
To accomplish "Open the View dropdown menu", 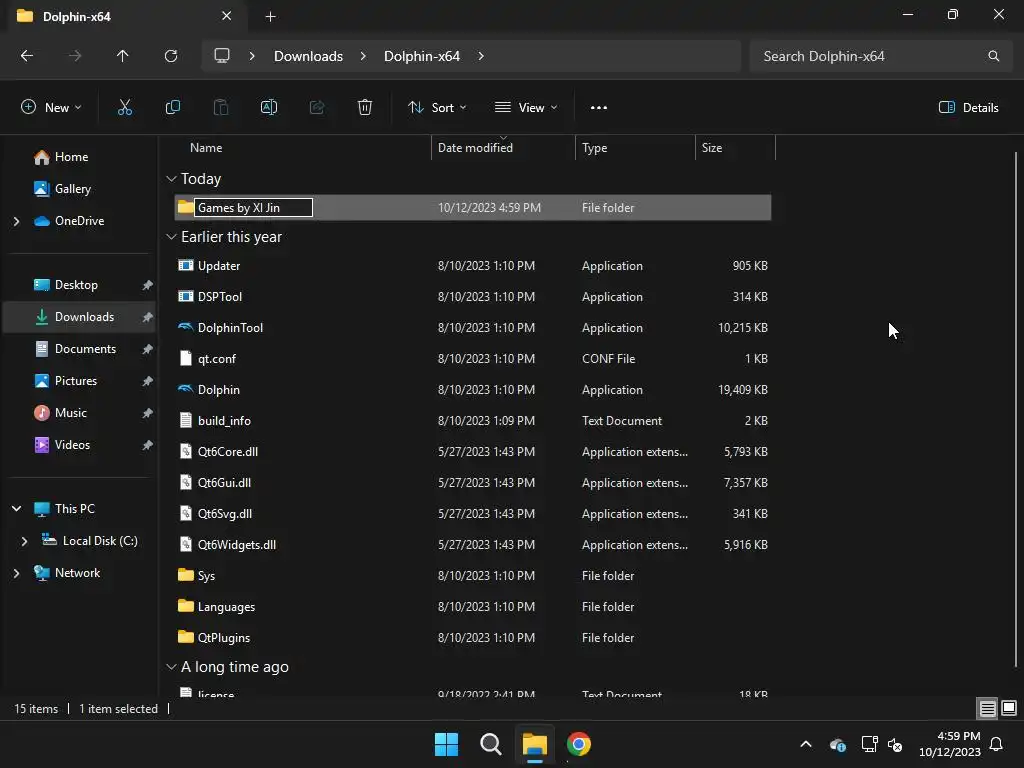I will pyautogui.click(x=526, y=108).
